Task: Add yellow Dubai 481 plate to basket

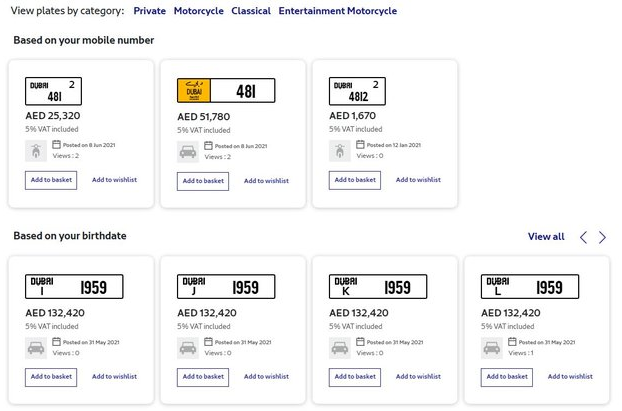Action: 203,181
